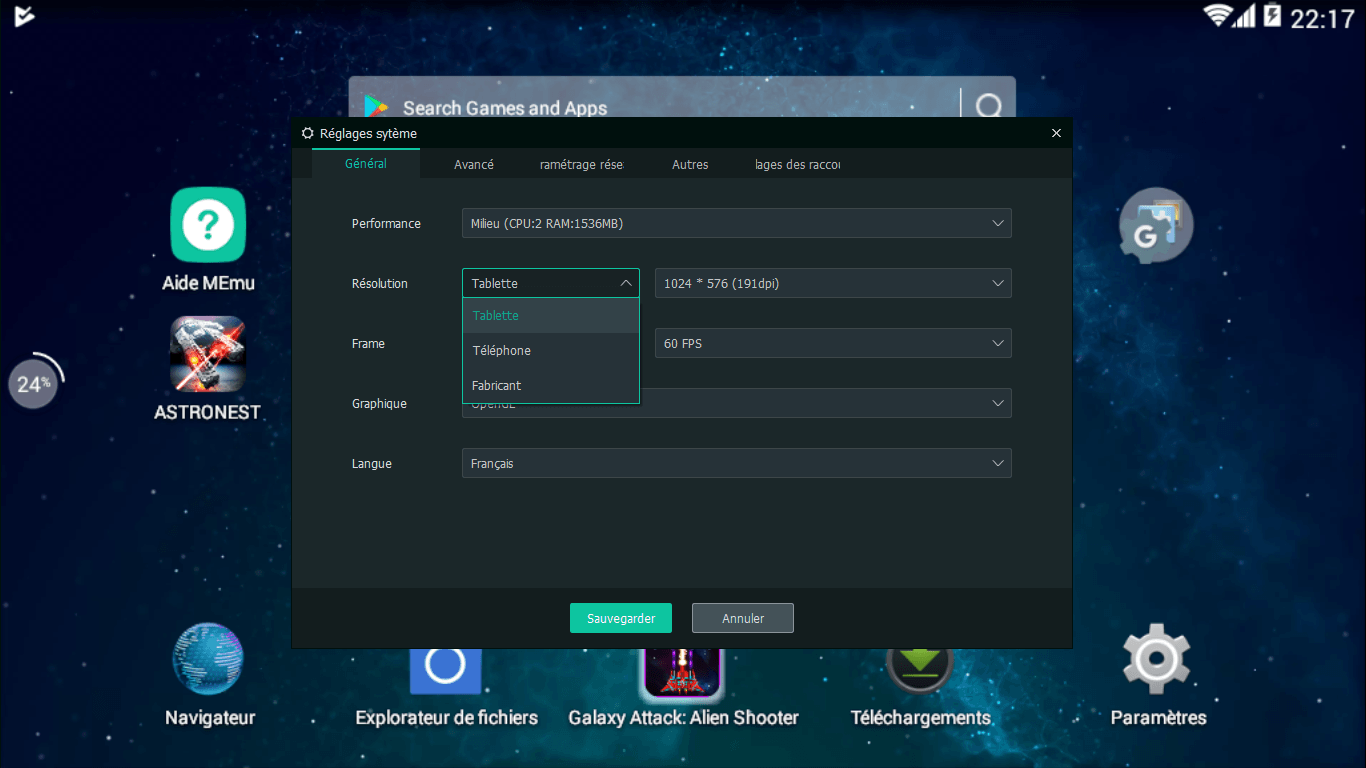Switch to the Autres tab

point(690,164)
